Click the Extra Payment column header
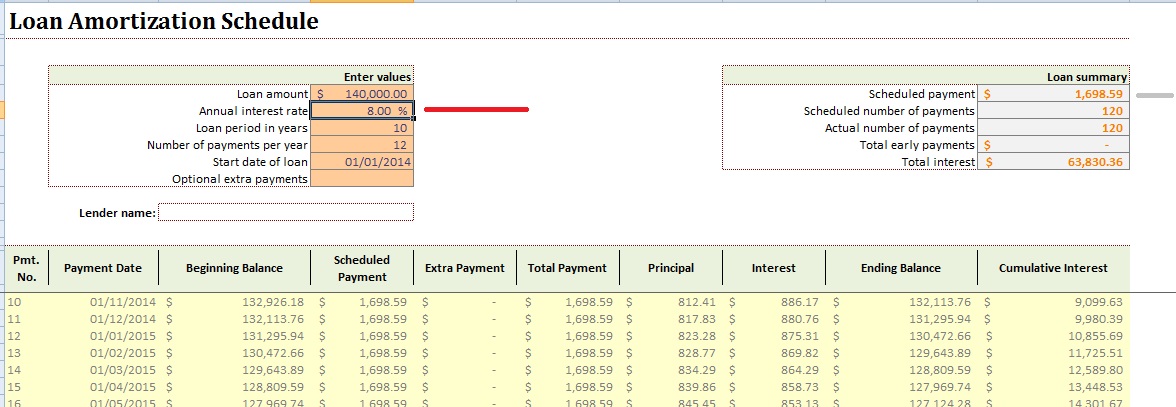 pyautogui.click(x=464, y=268)
